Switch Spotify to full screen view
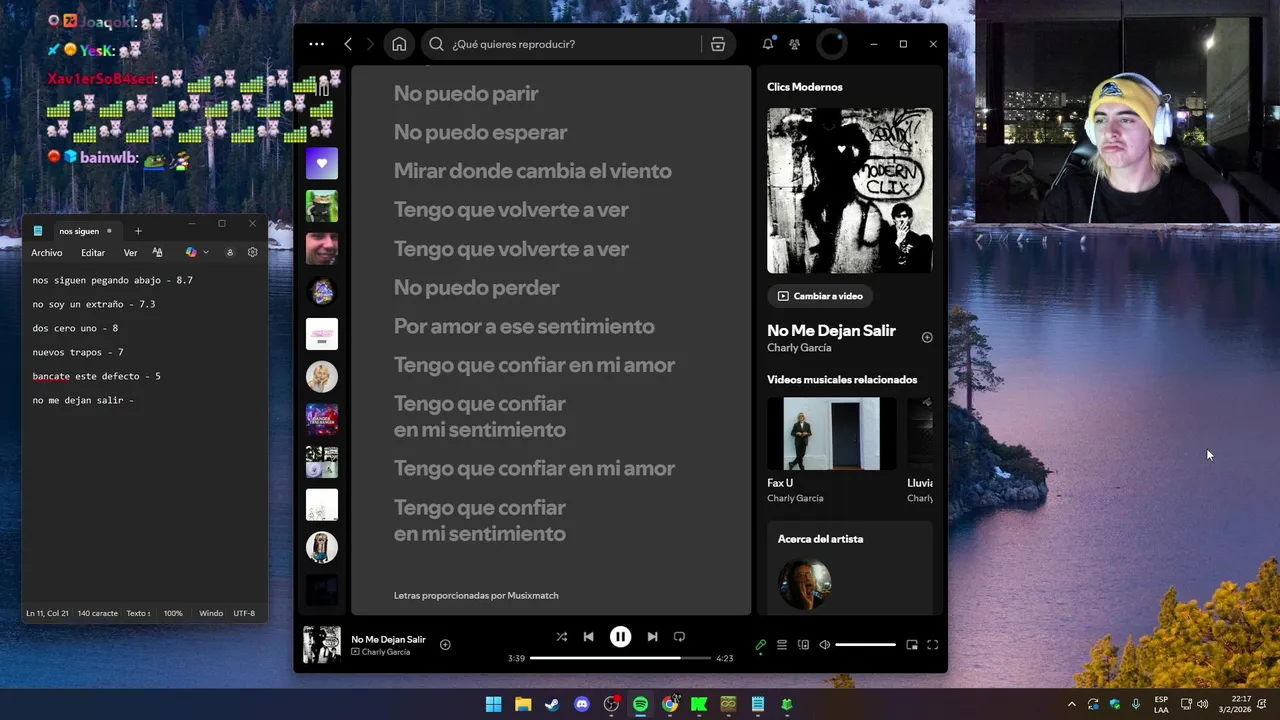The width and height of the screenshot is (1280, 720). (932, 645)
